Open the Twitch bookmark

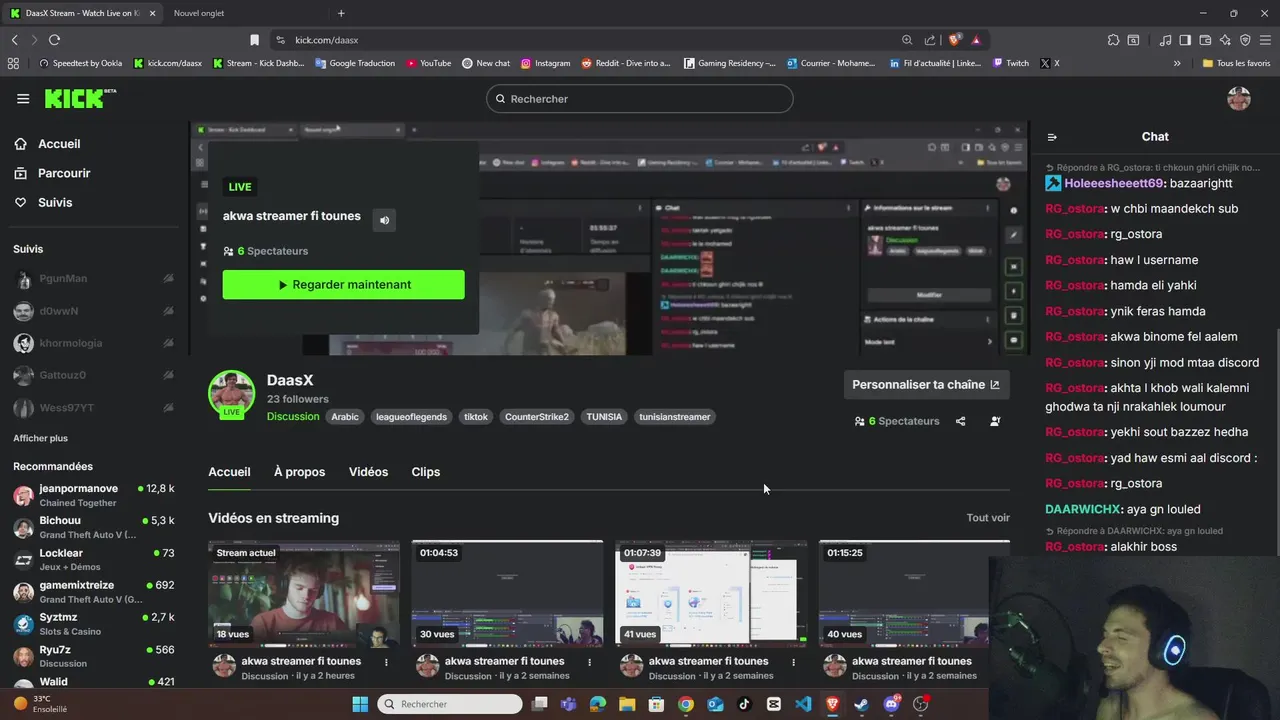[x=1011, y=63]
